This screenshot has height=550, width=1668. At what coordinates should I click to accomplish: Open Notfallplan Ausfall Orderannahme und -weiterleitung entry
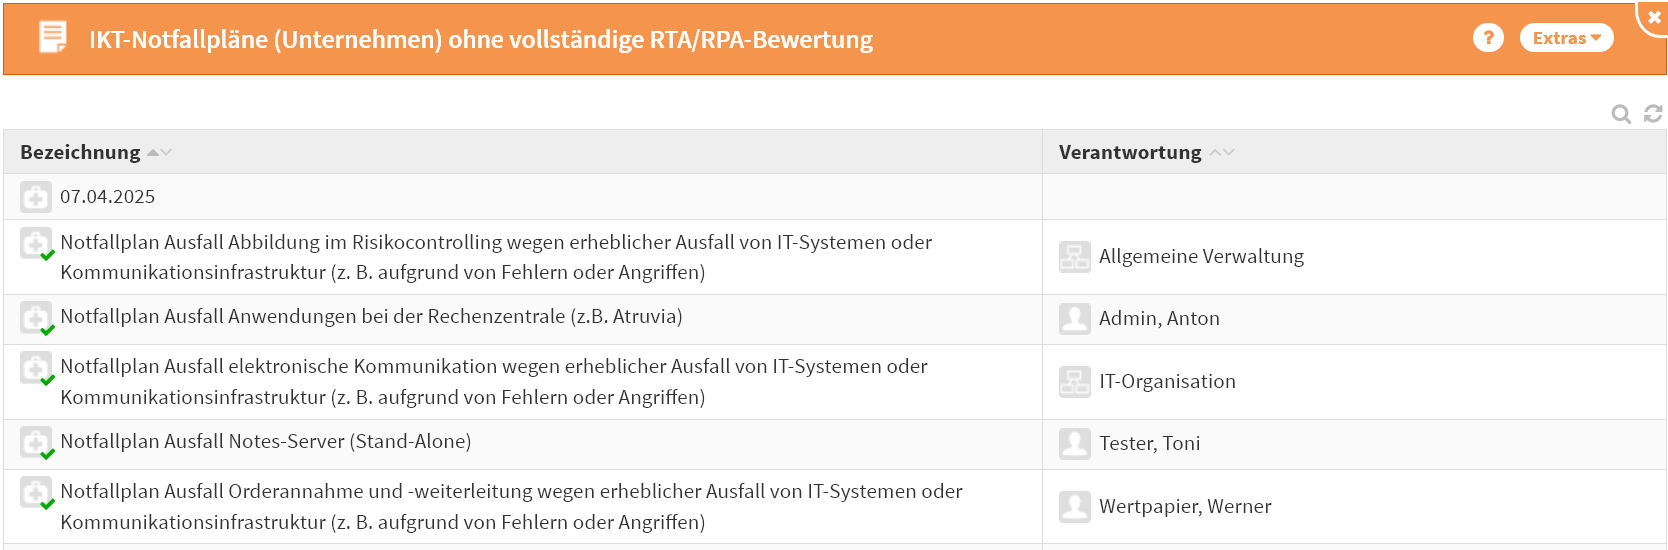tap(511, 492)
